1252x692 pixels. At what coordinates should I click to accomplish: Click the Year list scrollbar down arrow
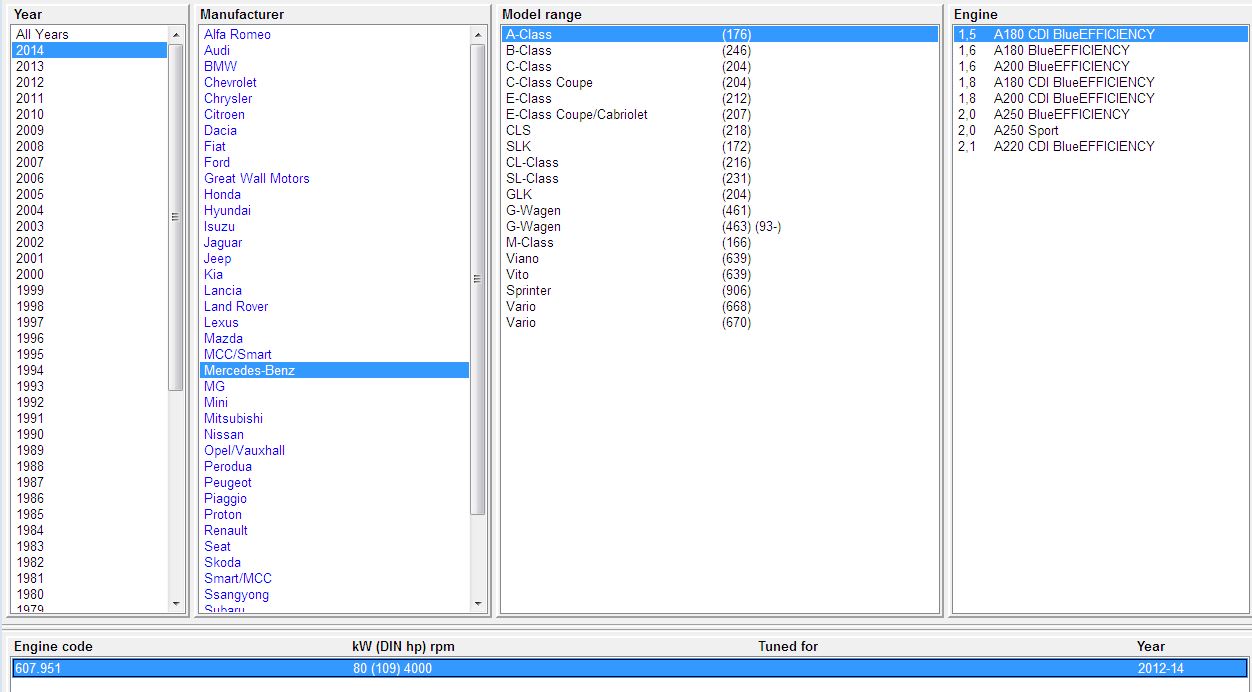(x=176, y=603)
